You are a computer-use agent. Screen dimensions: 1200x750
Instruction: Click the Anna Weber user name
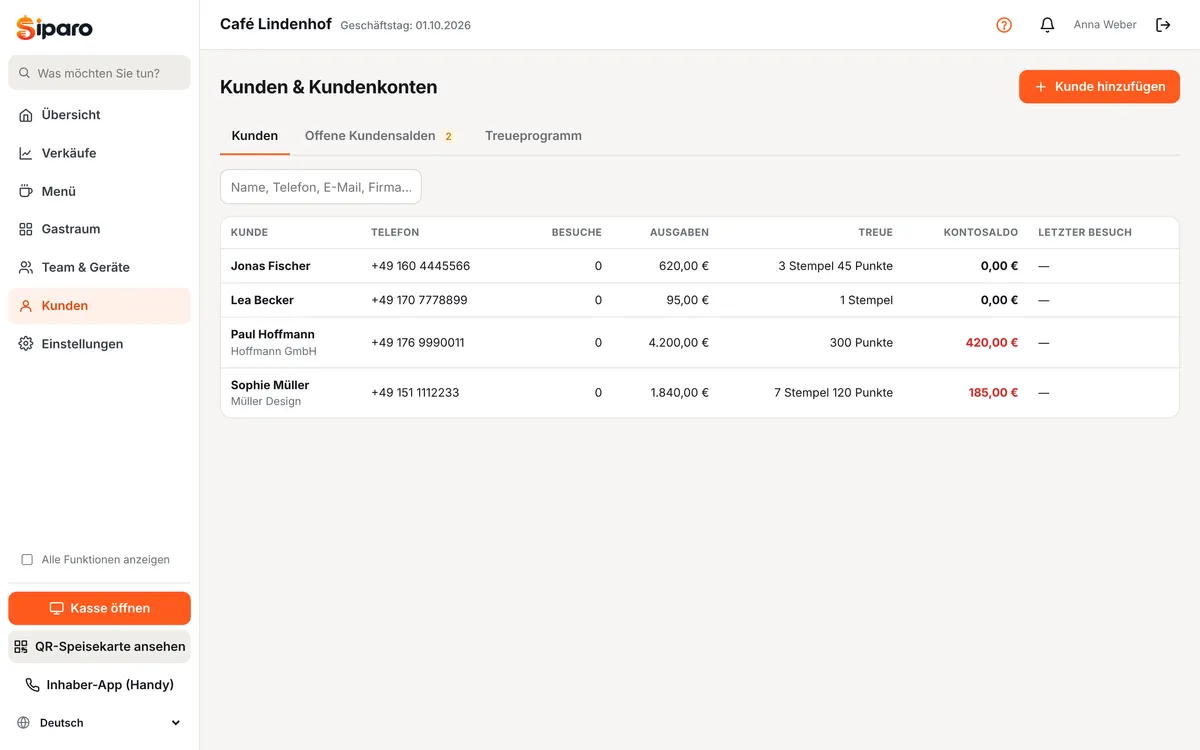point(1105,25)
